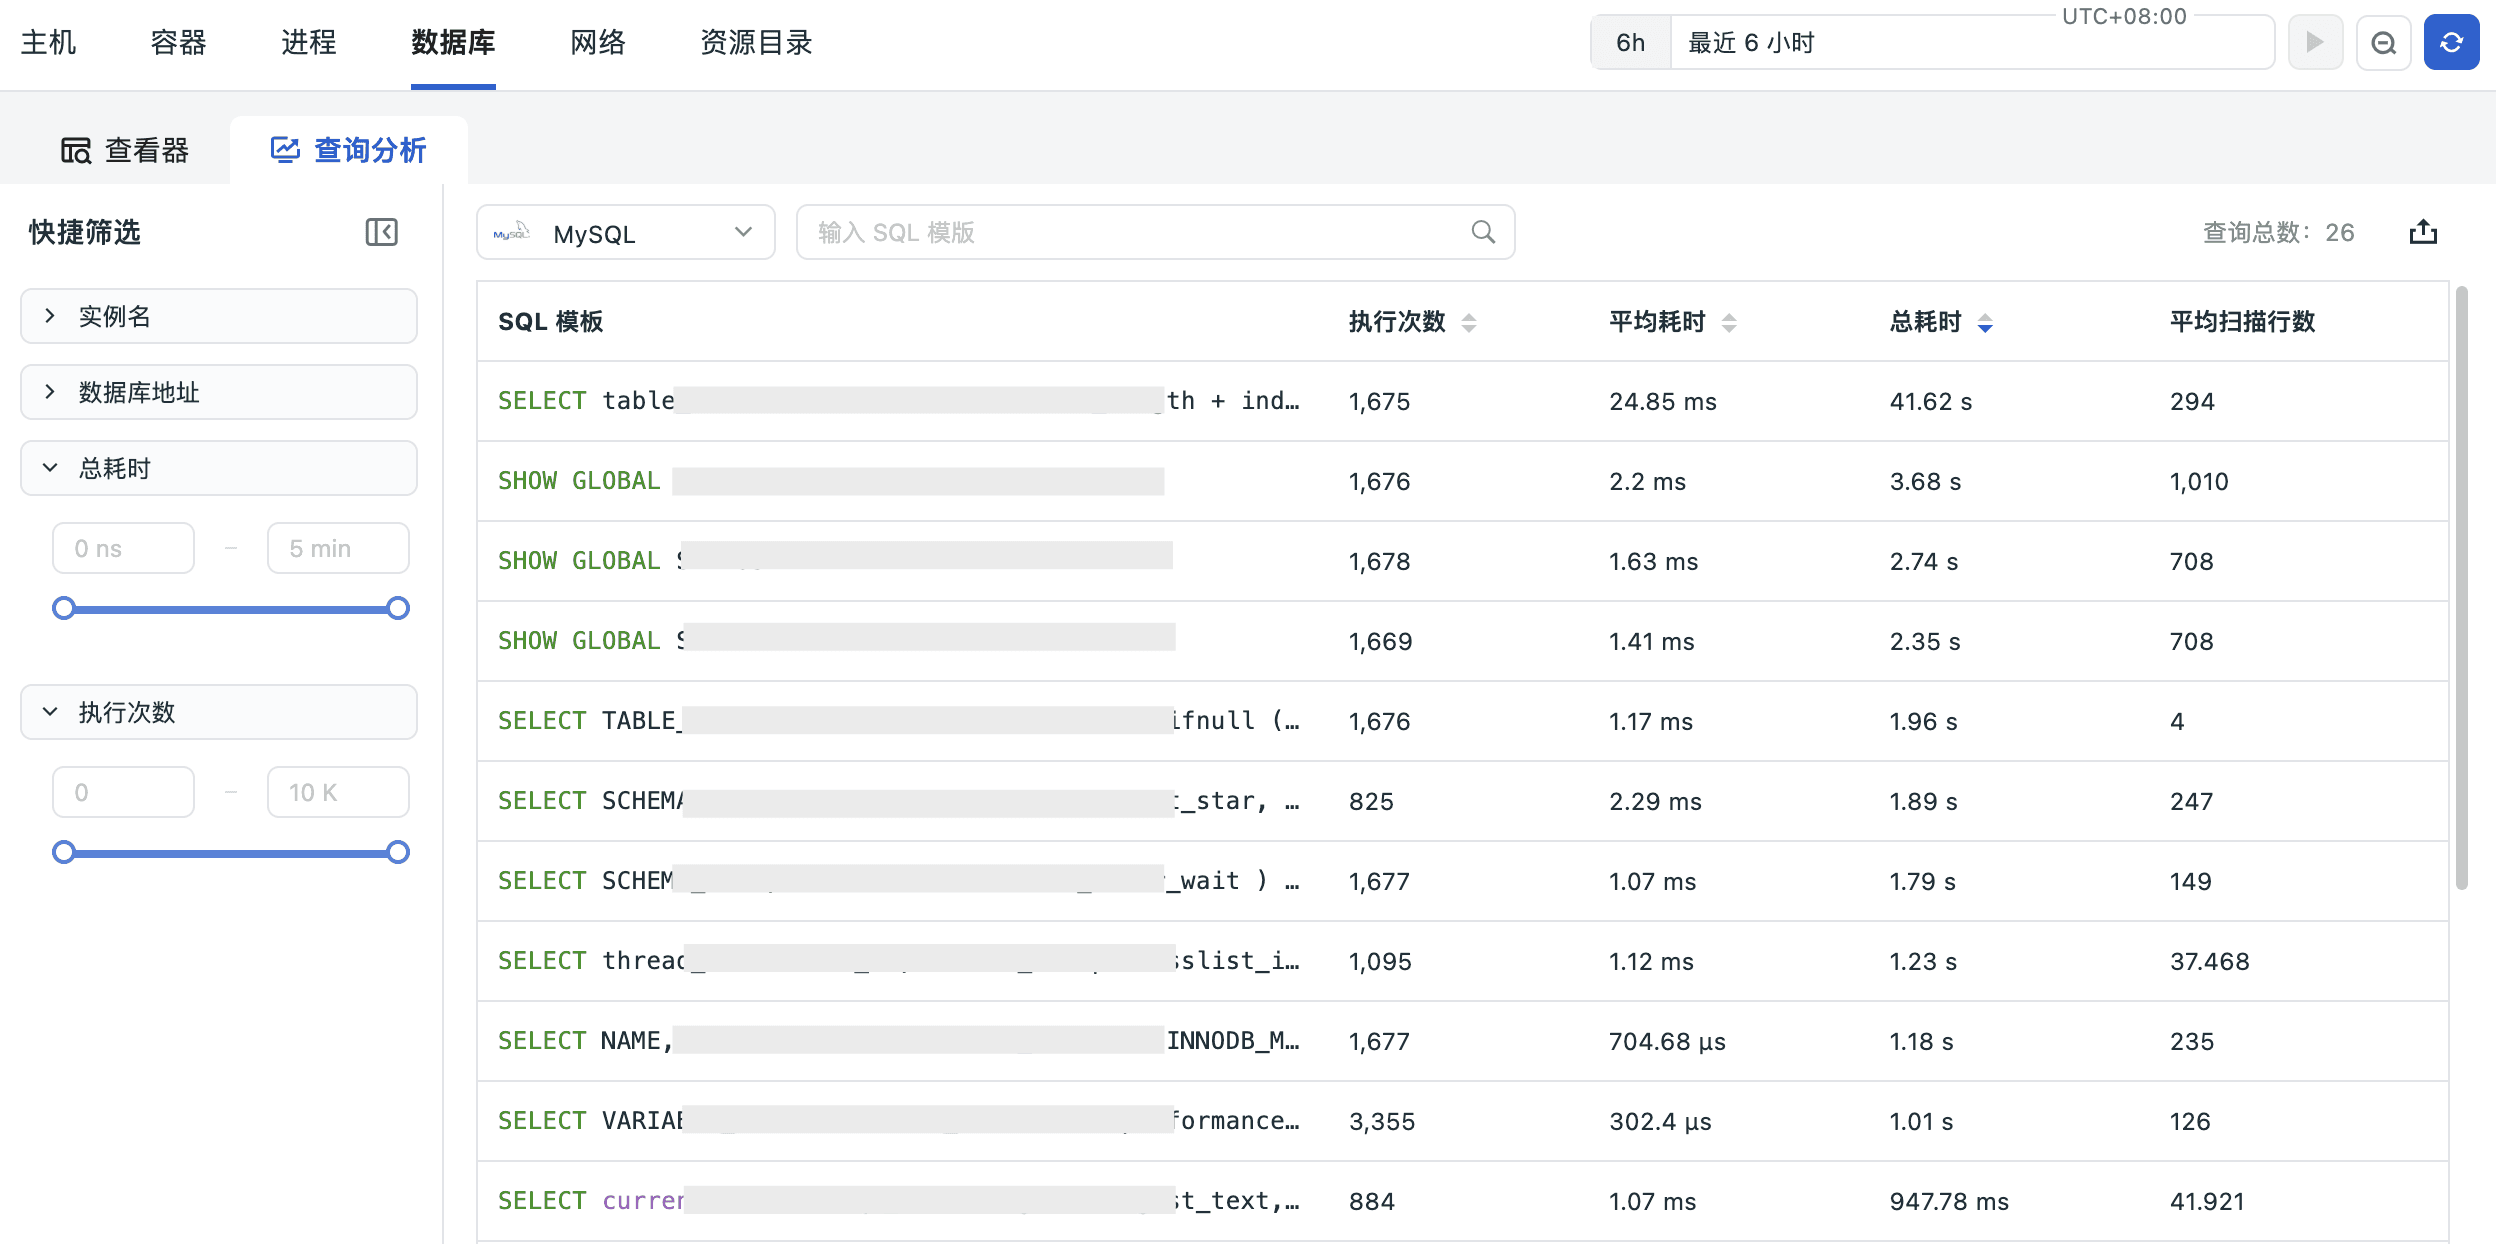Click the export icon beside query total
Image resolution: width=2496 pixels, height=1244 pixels.
2422,232
